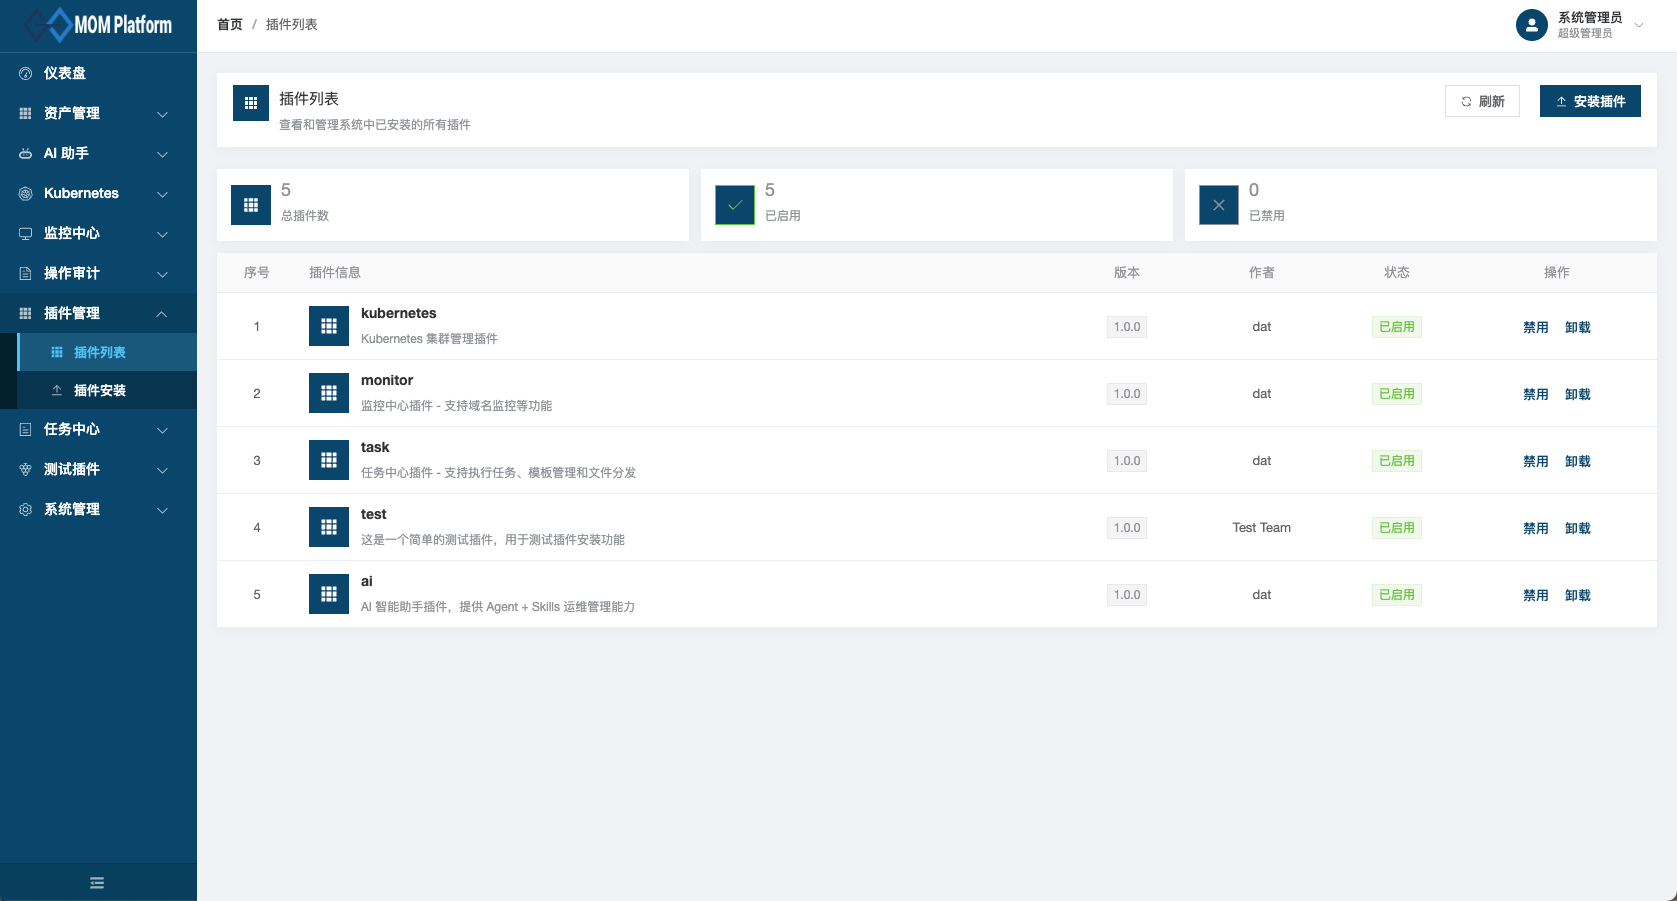Click the sidebar collapse icon at bottom
The width and height of the screenshot is (1677, 901).
click(97, 883)
